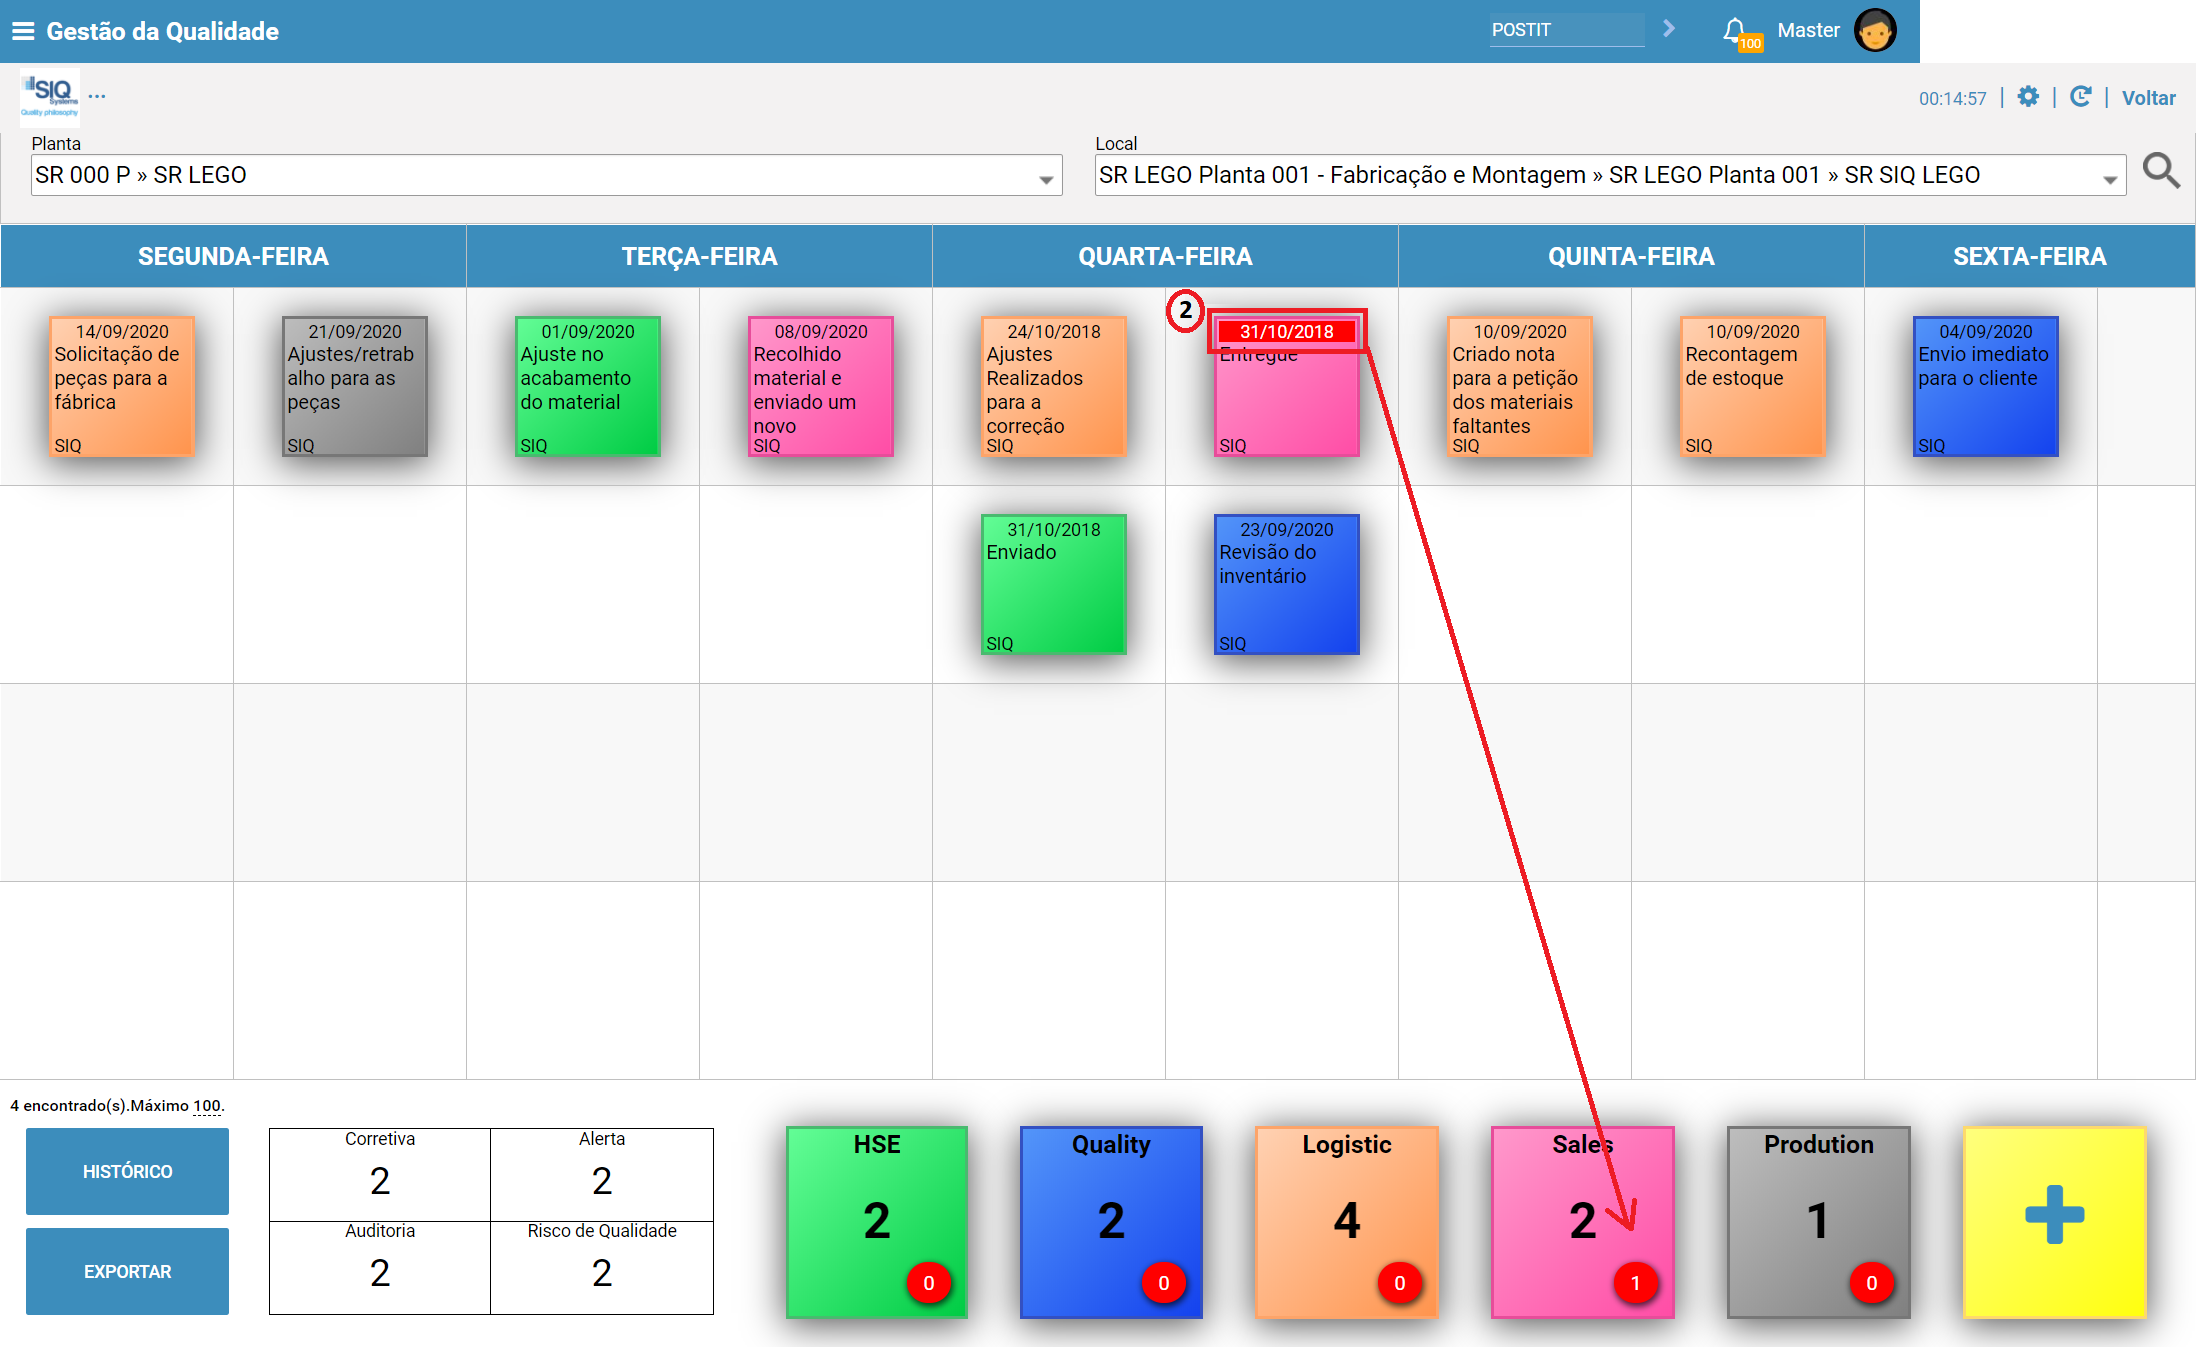Click the magnifier search icon
The height and width of the screenshot is (1347, 2196).
pos(2161,171)
